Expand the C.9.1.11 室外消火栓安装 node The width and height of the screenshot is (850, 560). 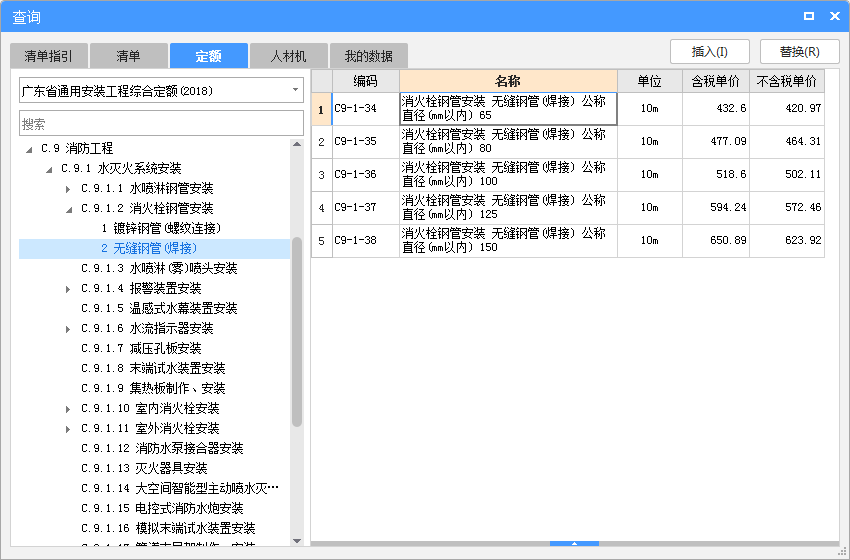point(68,429)
